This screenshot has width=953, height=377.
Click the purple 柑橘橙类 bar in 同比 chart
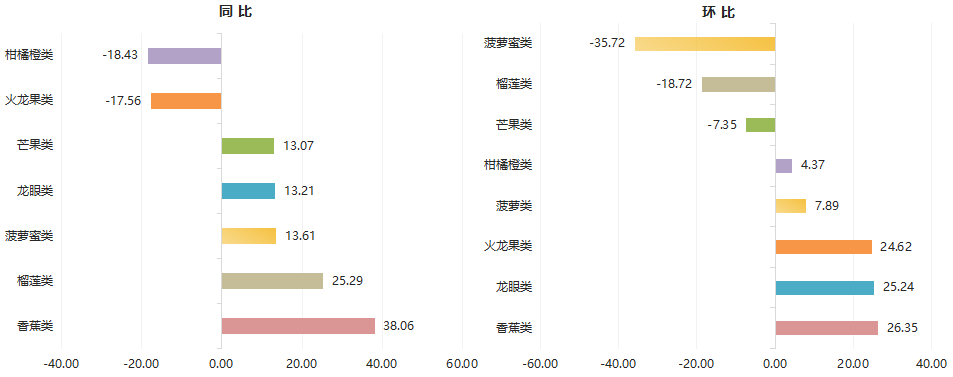[x=185, y=56]
